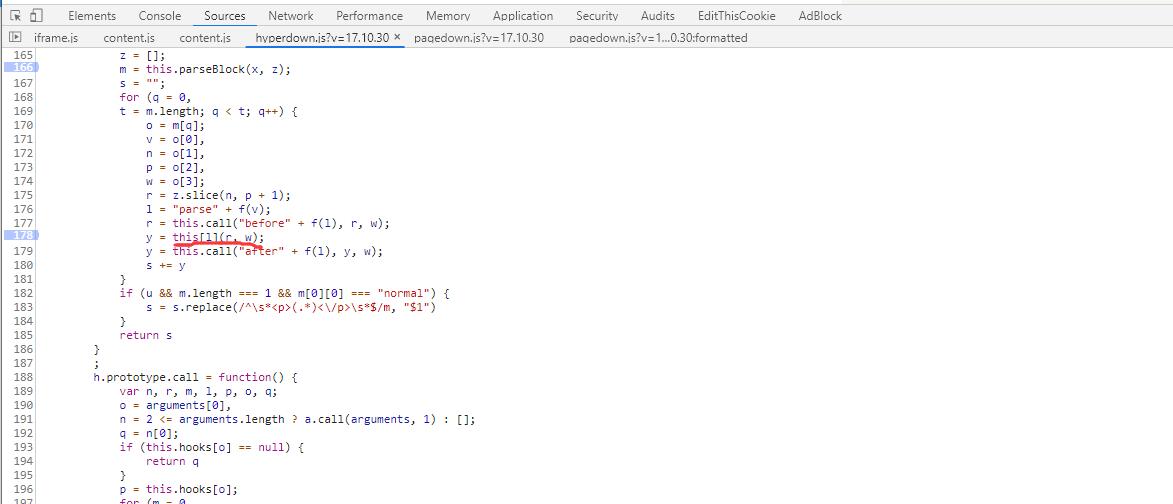Close the hyperdown.js file tab

397,37
